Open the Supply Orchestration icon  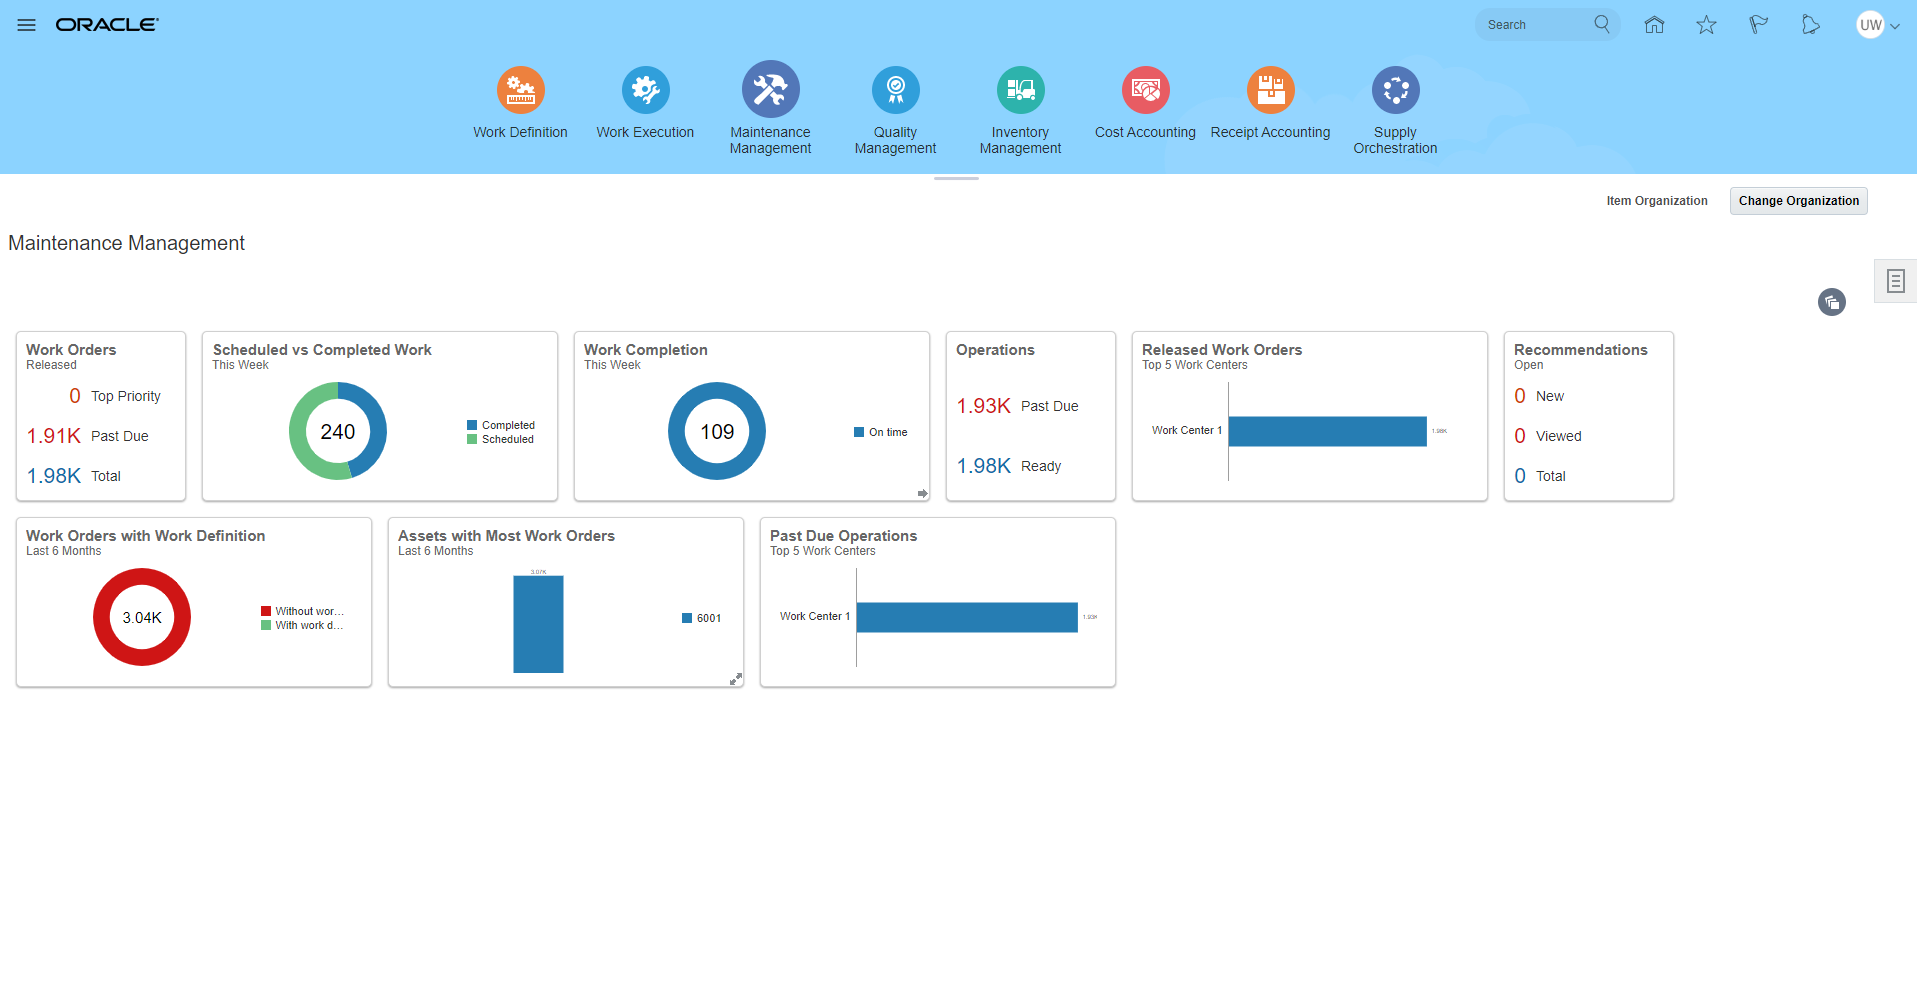pos(1395,90)
